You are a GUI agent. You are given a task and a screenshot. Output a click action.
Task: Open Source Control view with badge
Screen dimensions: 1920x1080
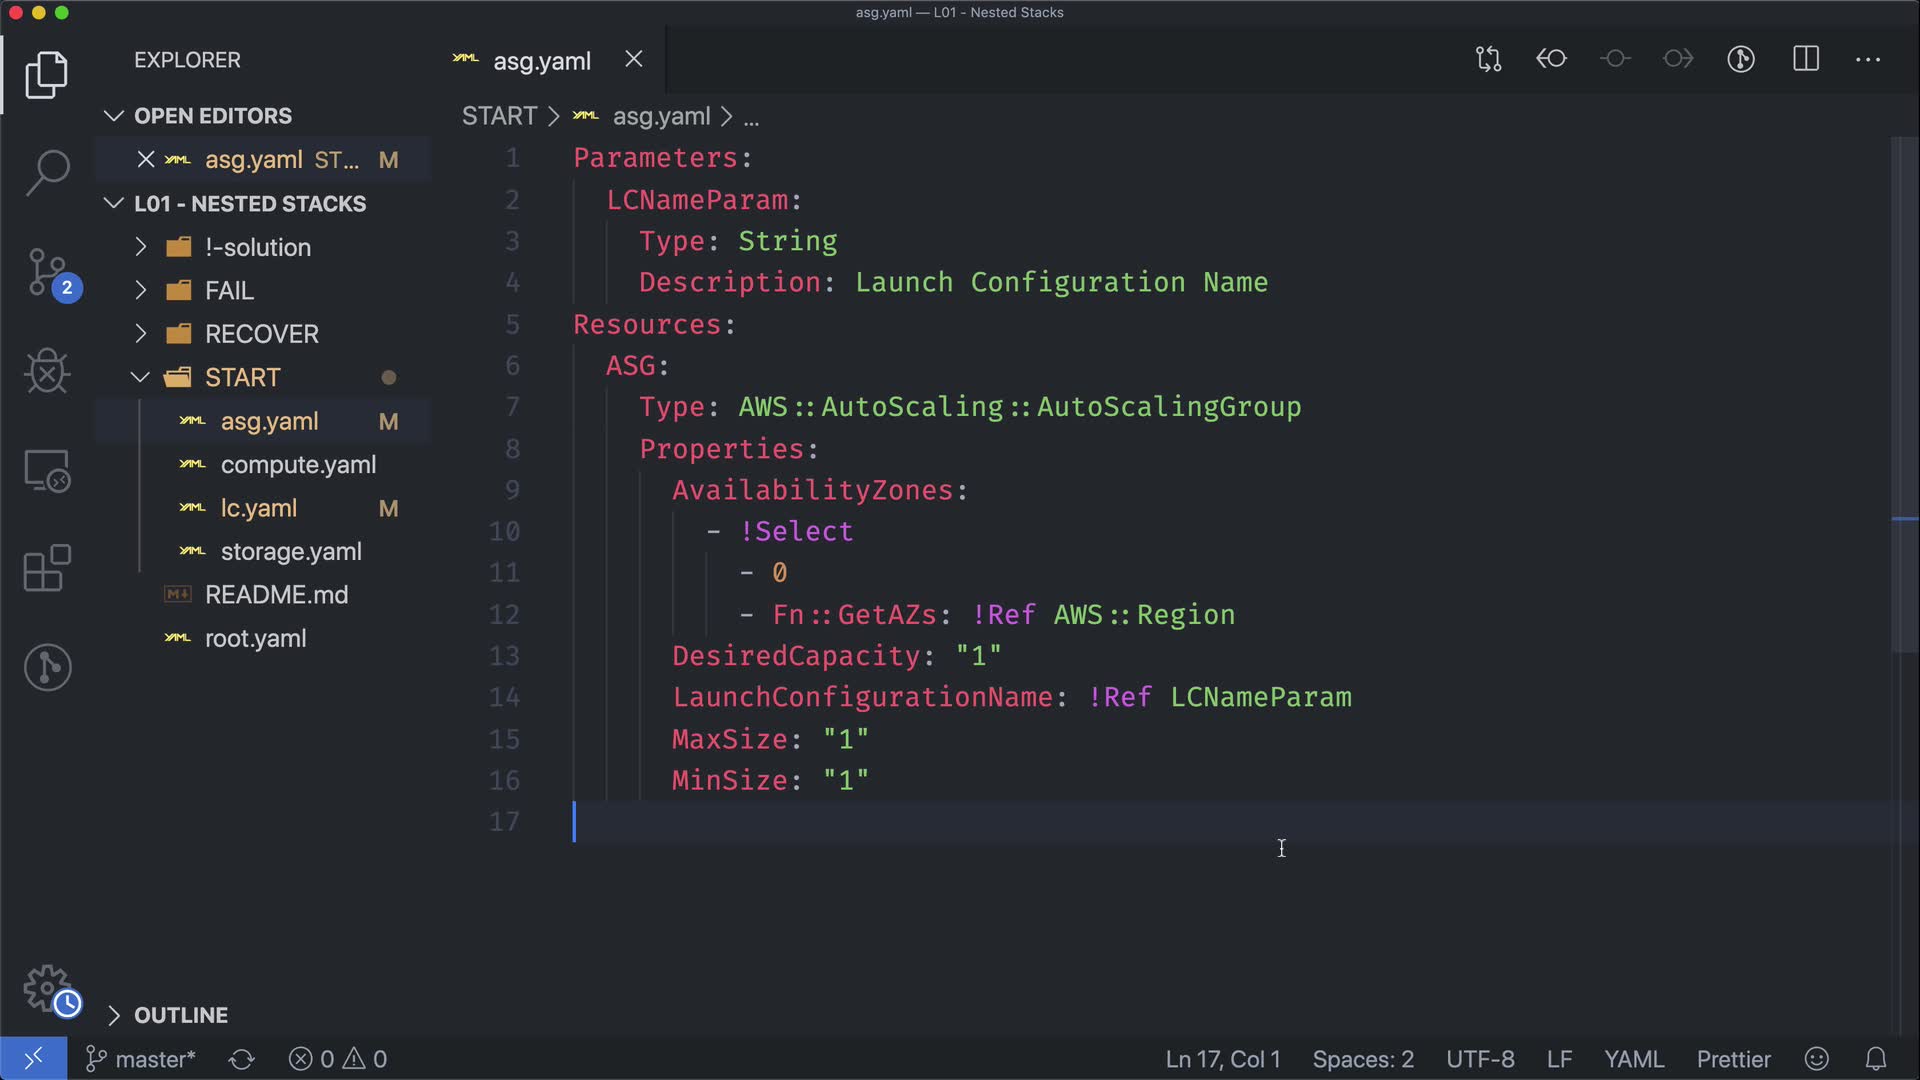point(47,272)
